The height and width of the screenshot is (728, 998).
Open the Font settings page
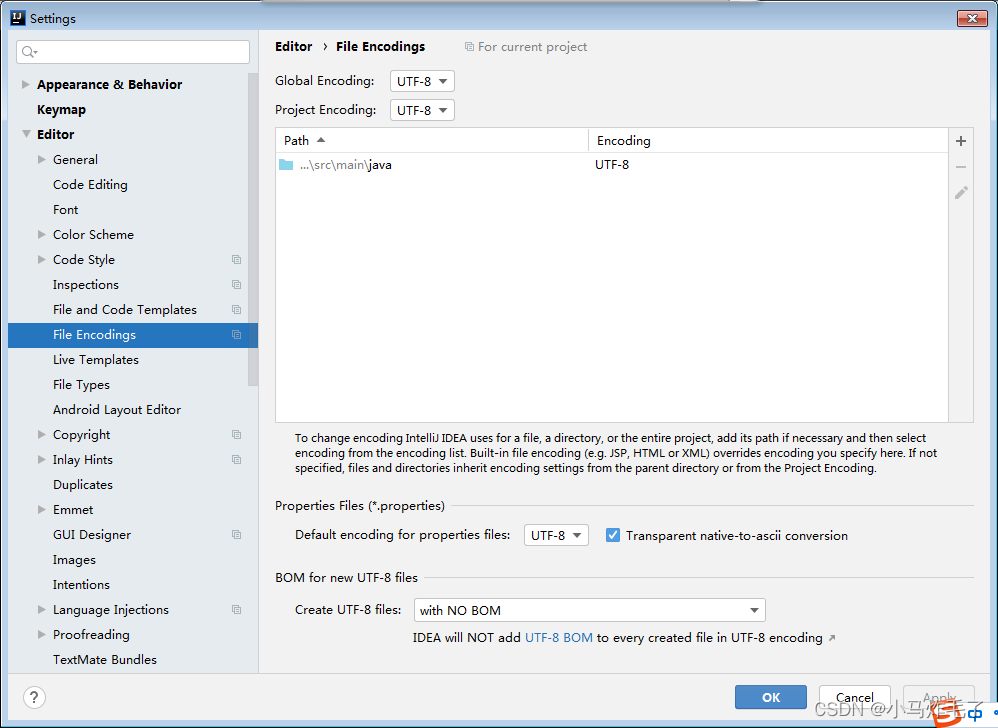(x=66, y=209)
